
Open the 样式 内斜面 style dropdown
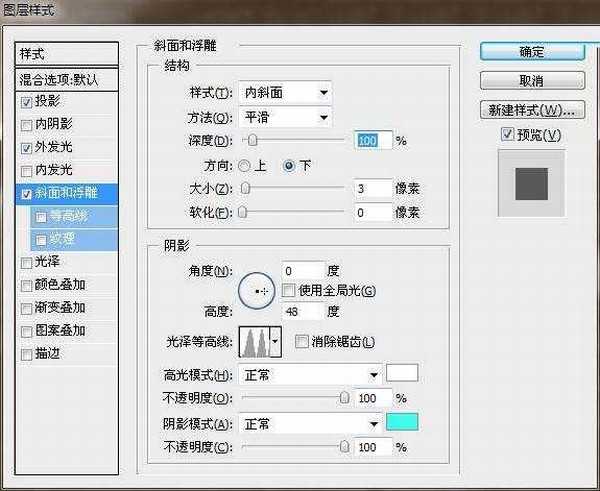pyautogui.click(x=285, y=93)
